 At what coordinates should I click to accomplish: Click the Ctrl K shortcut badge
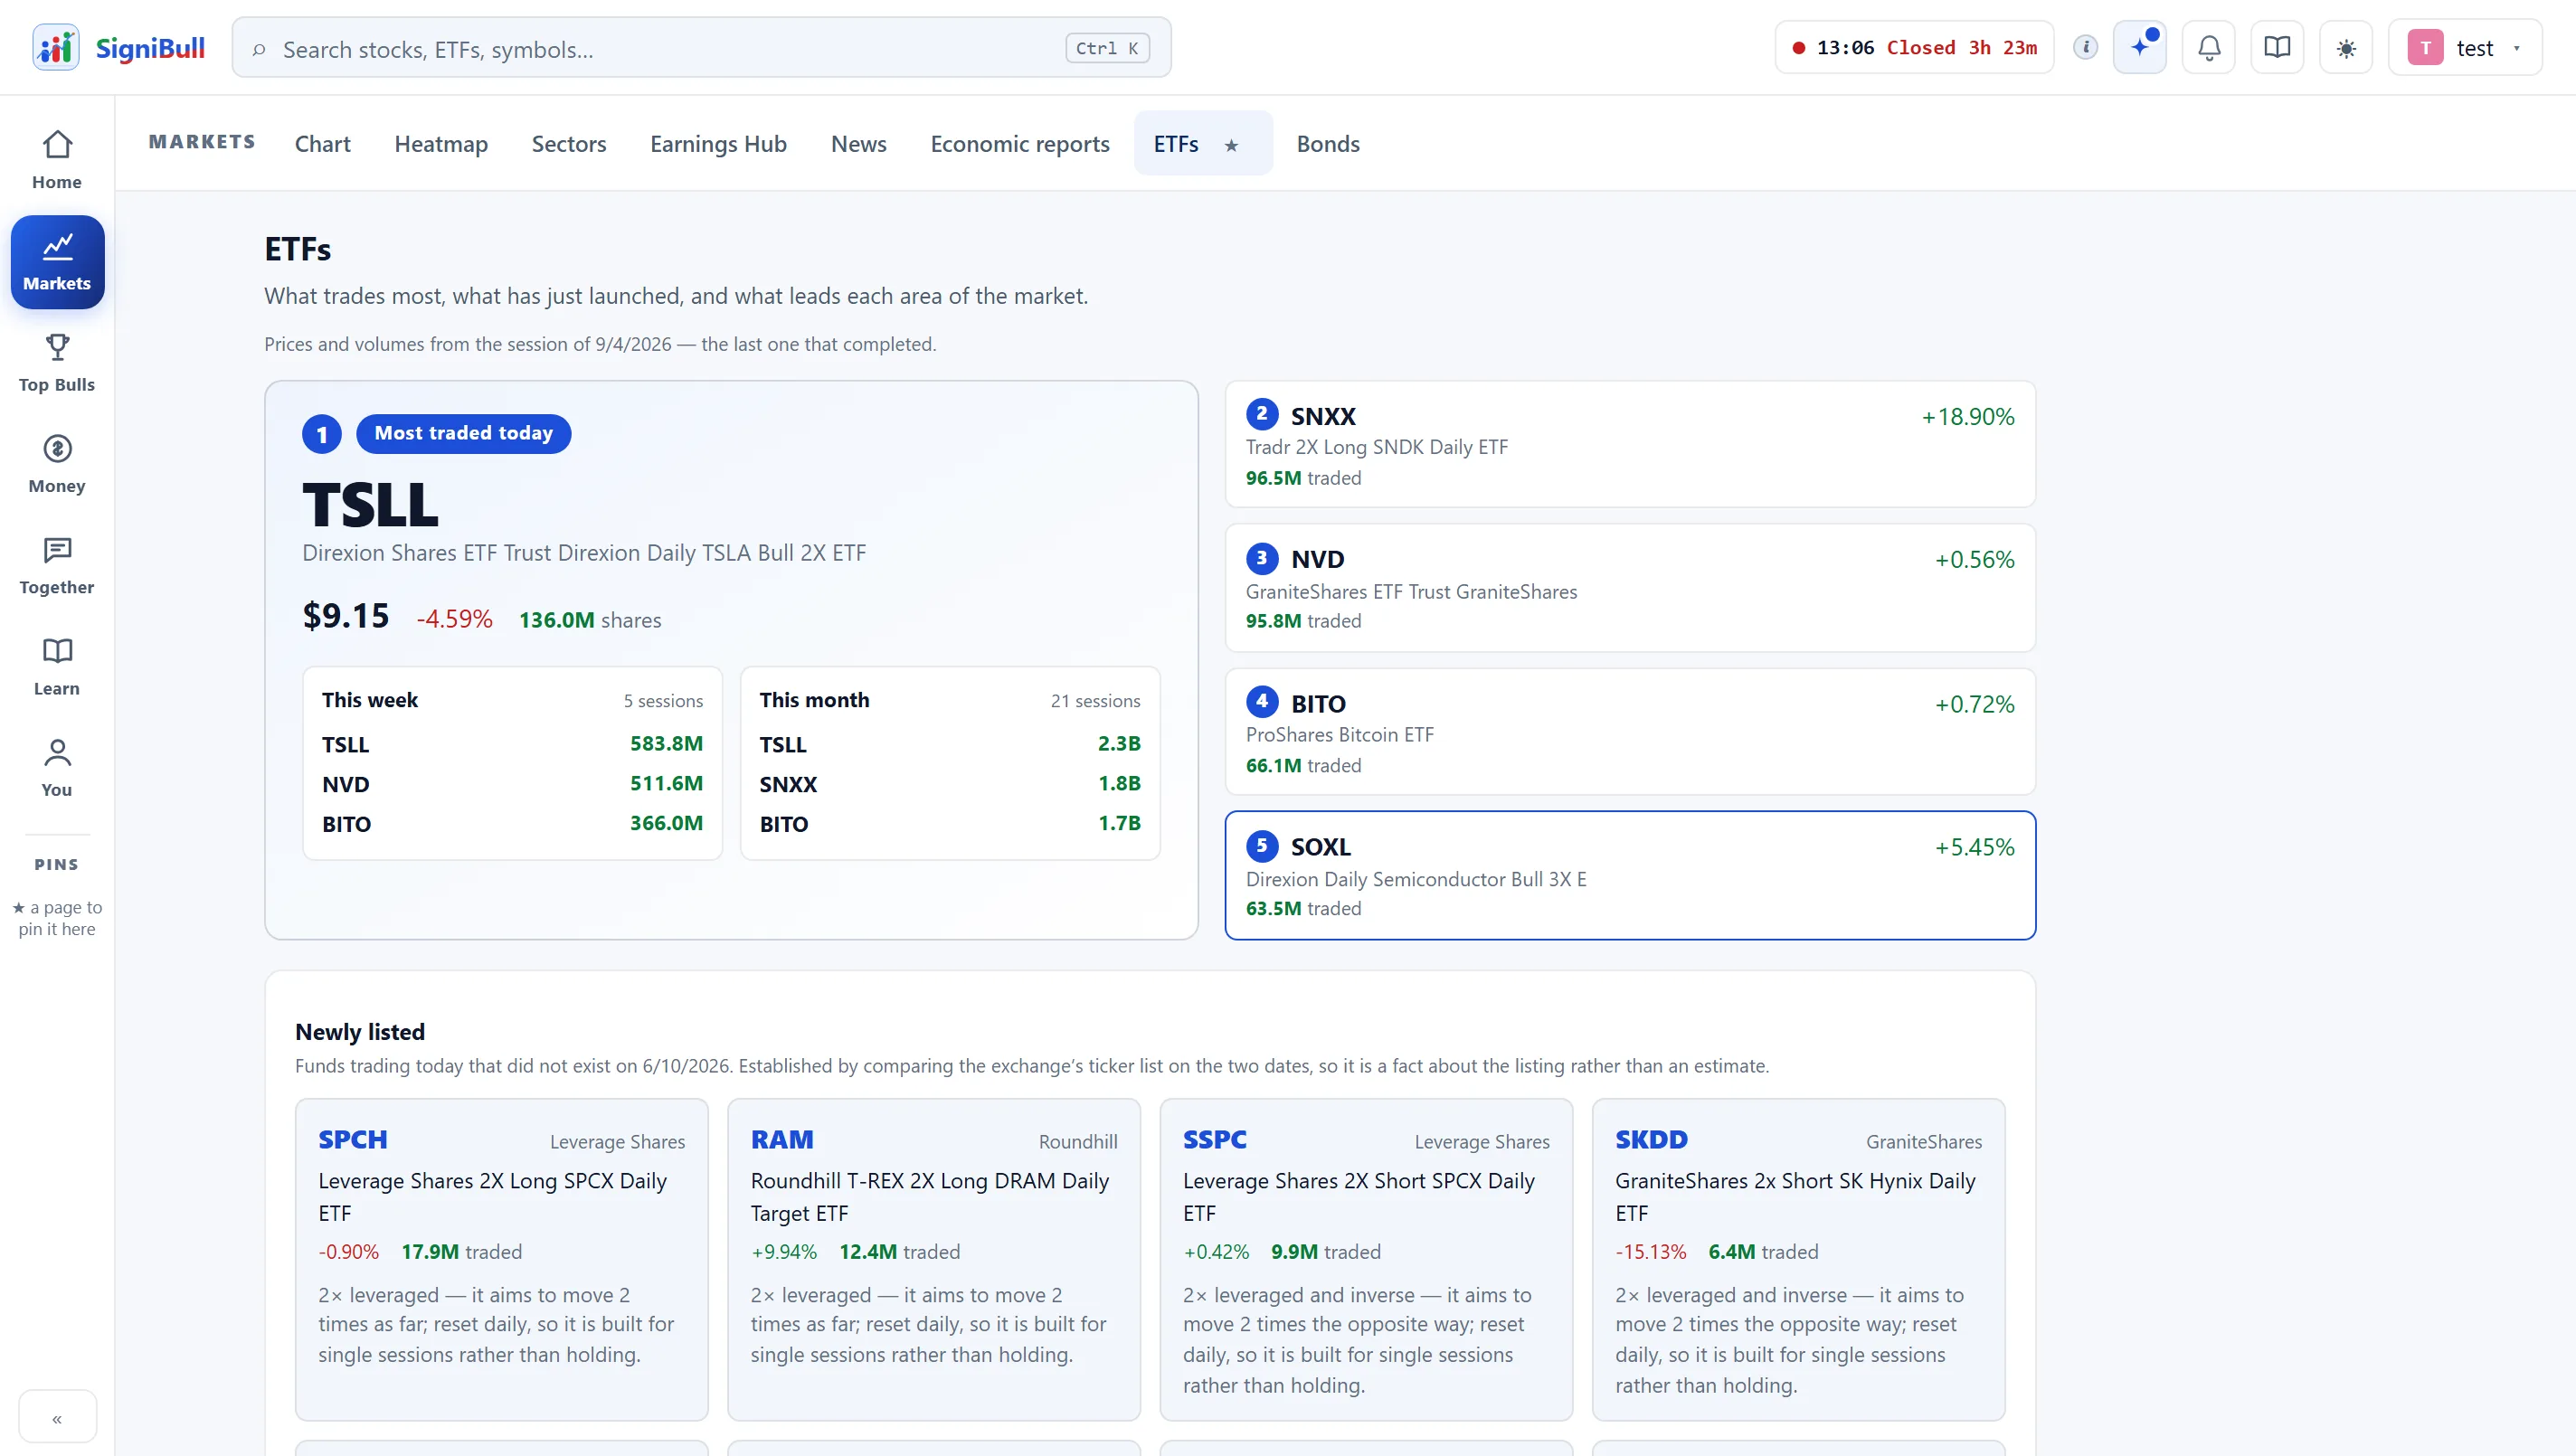(x=1107, y=48)
